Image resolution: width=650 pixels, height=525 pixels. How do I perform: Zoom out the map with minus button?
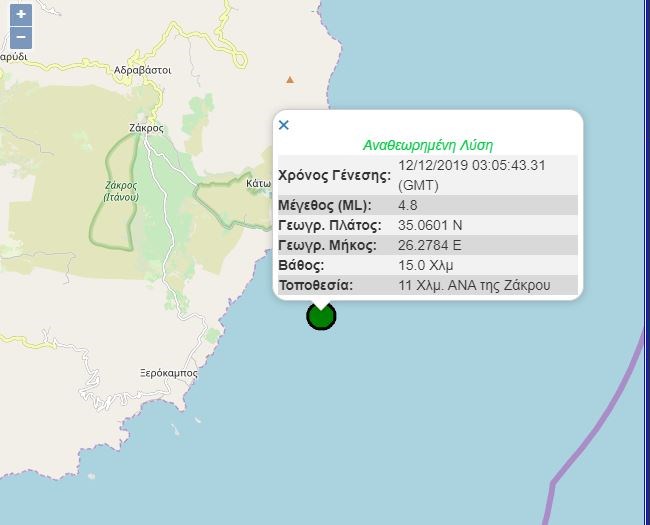click(21, 37)
